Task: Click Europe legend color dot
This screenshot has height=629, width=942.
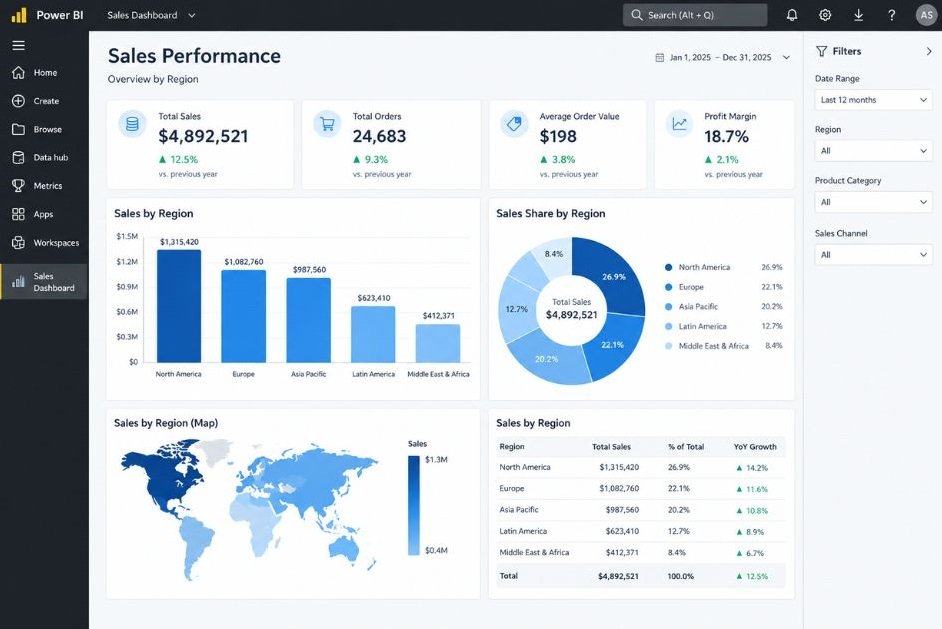Action: [669, 287]
